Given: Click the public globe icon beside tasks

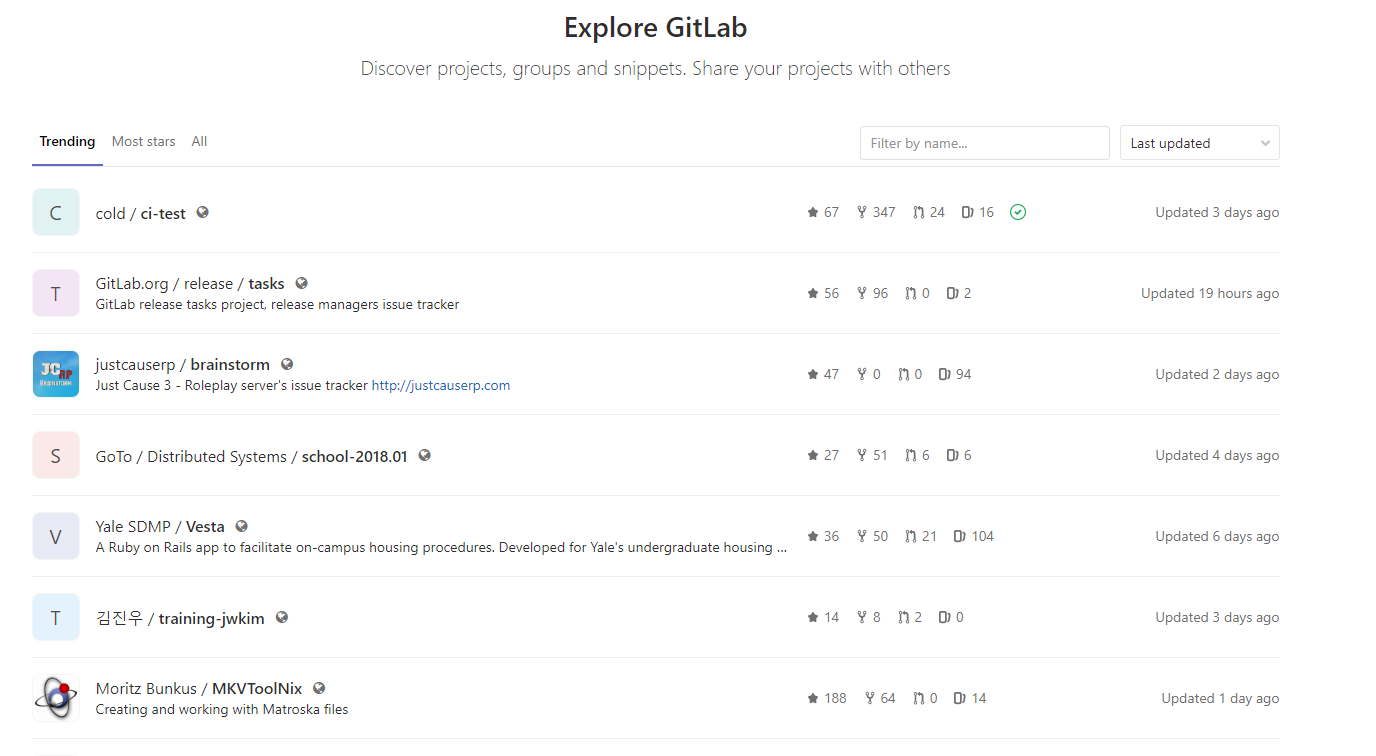Looking at the screenshot, I should click(301, 283).
